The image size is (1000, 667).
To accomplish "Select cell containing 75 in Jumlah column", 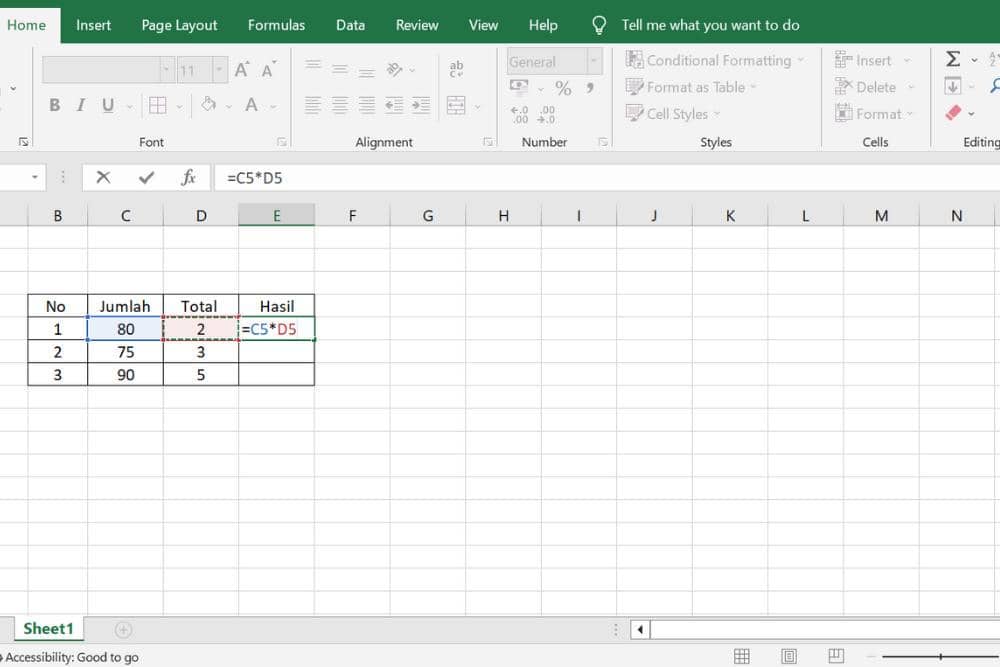I will (x=125, y=352).
